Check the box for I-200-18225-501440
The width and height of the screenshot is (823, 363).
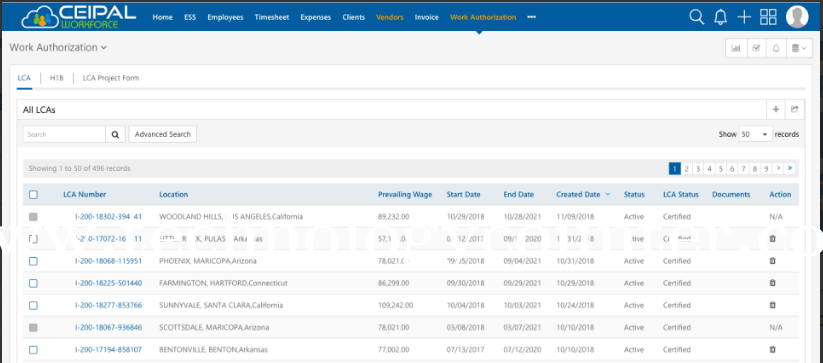[x=33, y=283]
